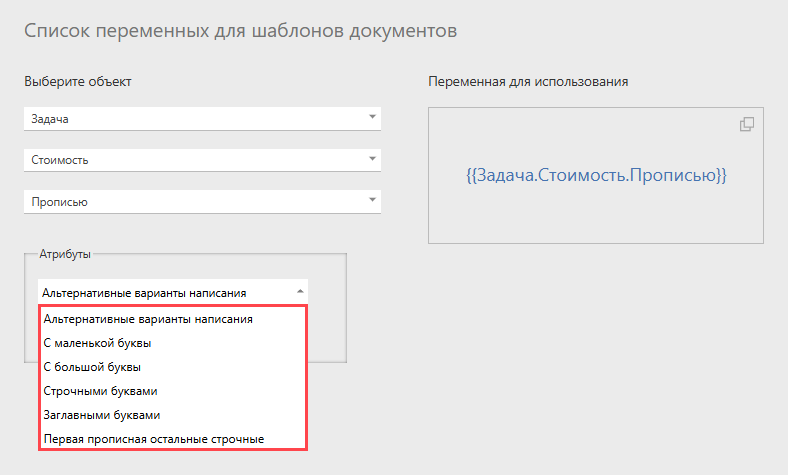Click the Список переменных для шаблонов документов heading
This screenshot has width=788, height=475.
click(241, 31)
